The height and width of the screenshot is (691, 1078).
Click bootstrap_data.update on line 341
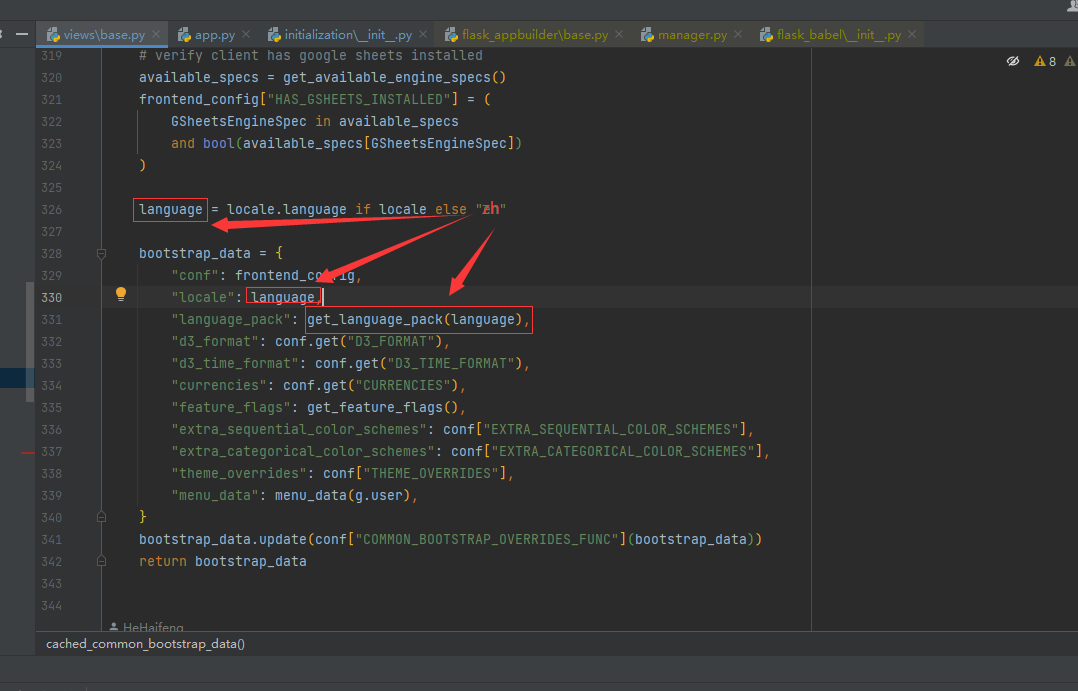click(x=223, y=540)
